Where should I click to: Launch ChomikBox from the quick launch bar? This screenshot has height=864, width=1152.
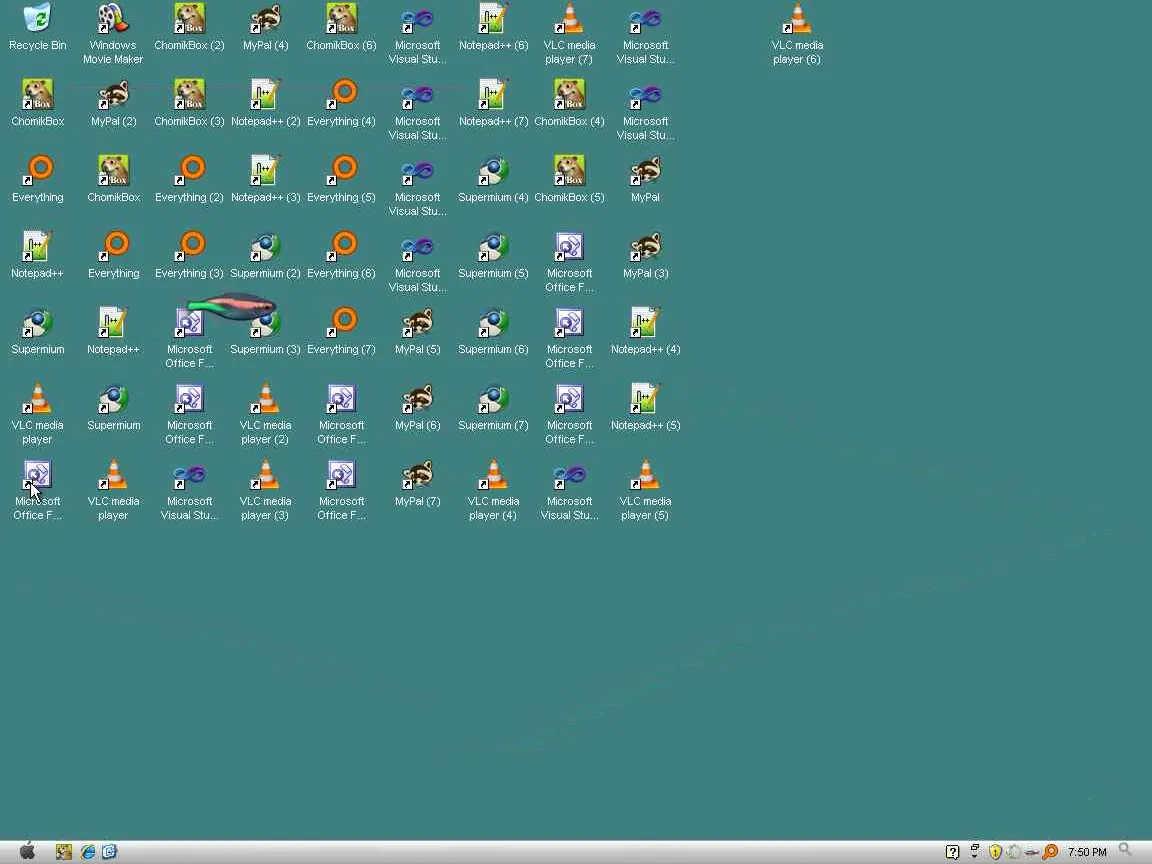tap(64, 852)
